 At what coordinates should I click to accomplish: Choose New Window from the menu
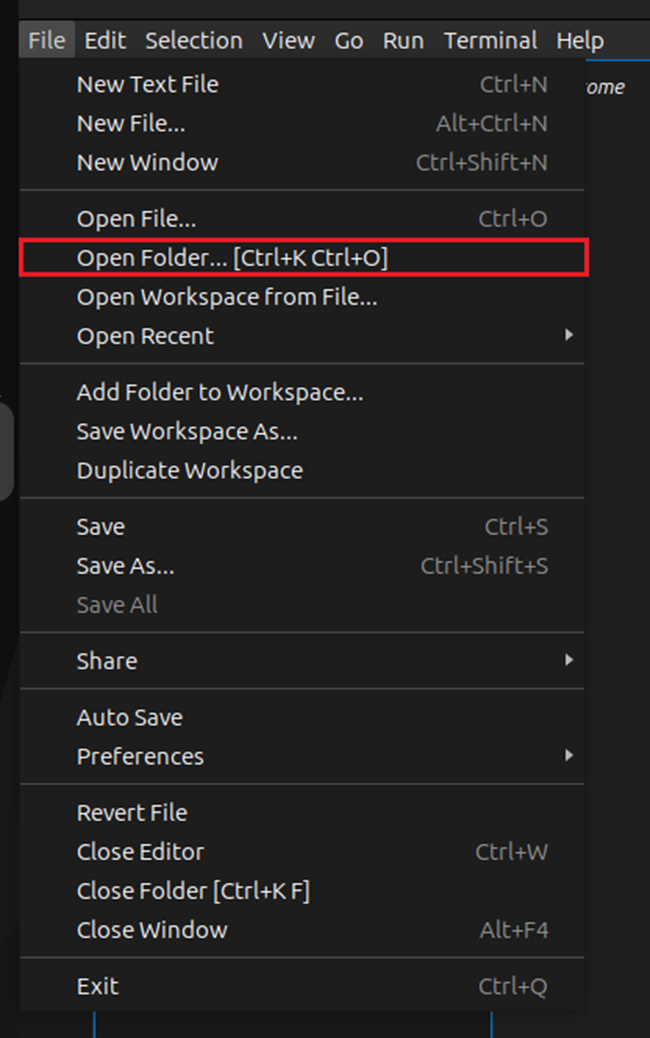click(147, 162)
